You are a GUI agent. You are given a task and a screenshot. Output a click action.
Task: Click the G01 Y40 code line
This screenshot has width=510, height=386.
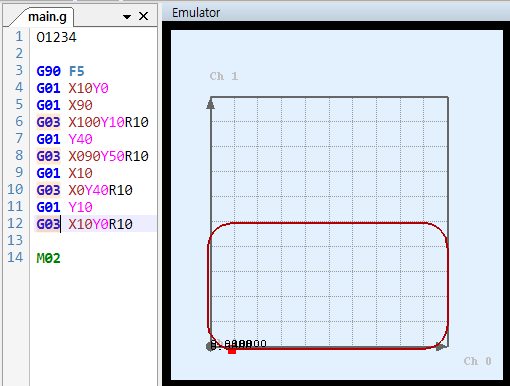[x=64, y=139]
